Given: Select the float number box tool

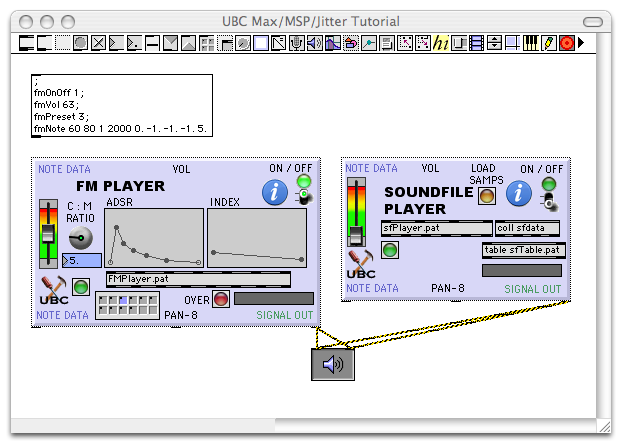Looking at the screenshot, I should point(134,43).
